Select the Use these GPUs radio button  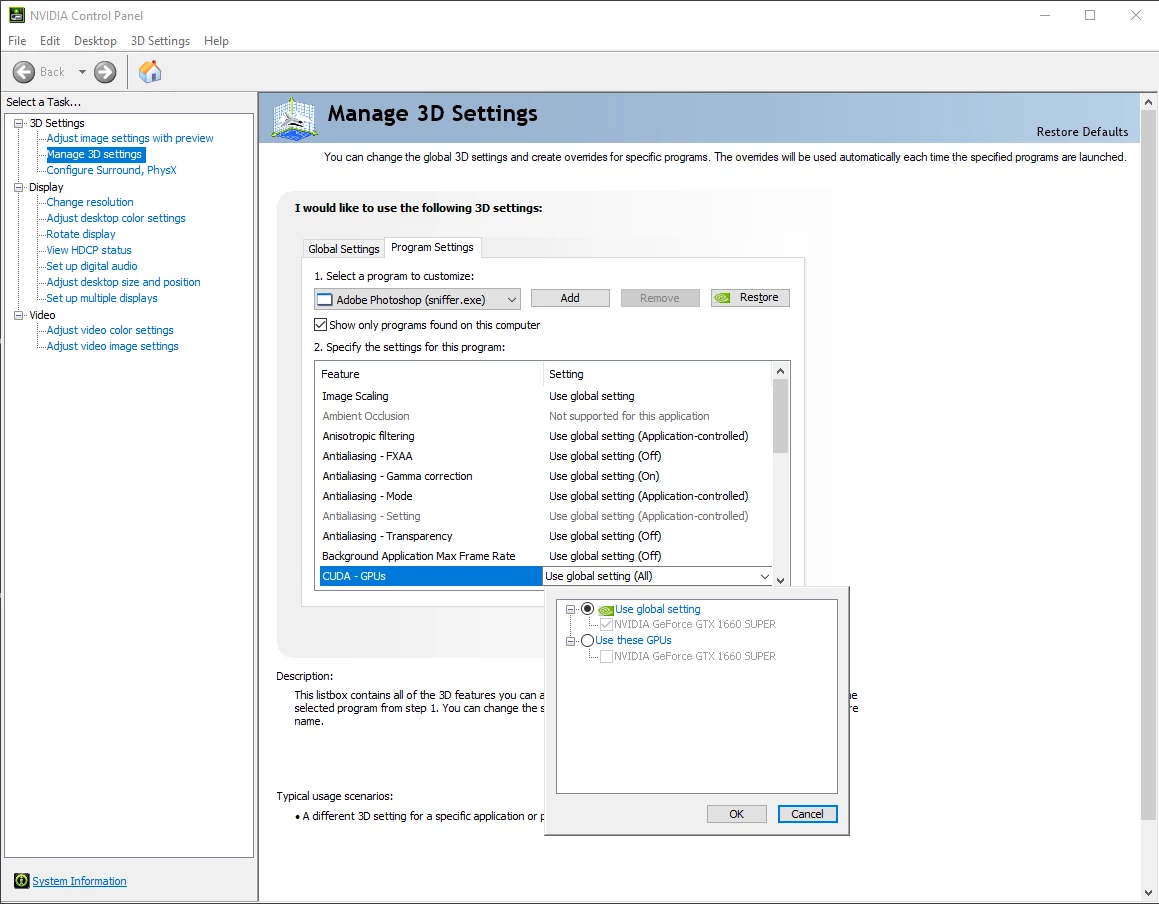(x=588, y=640)
